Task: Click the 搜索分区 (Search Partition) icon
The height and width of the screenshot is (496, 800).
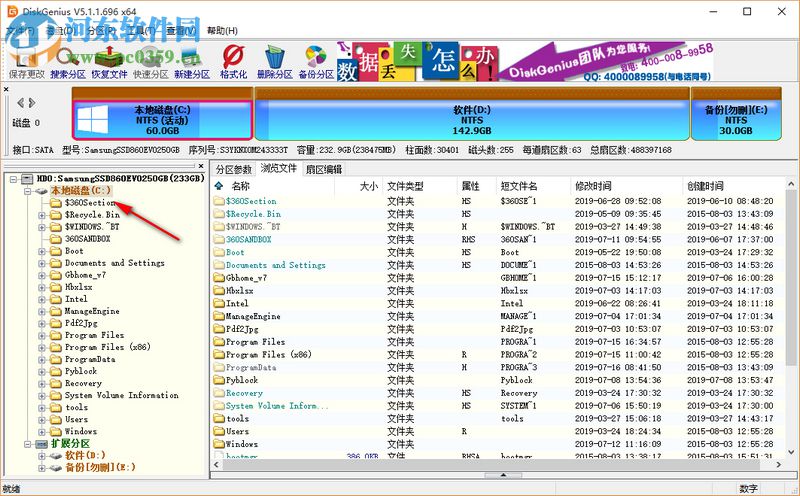Action: (x=68, y=62)
